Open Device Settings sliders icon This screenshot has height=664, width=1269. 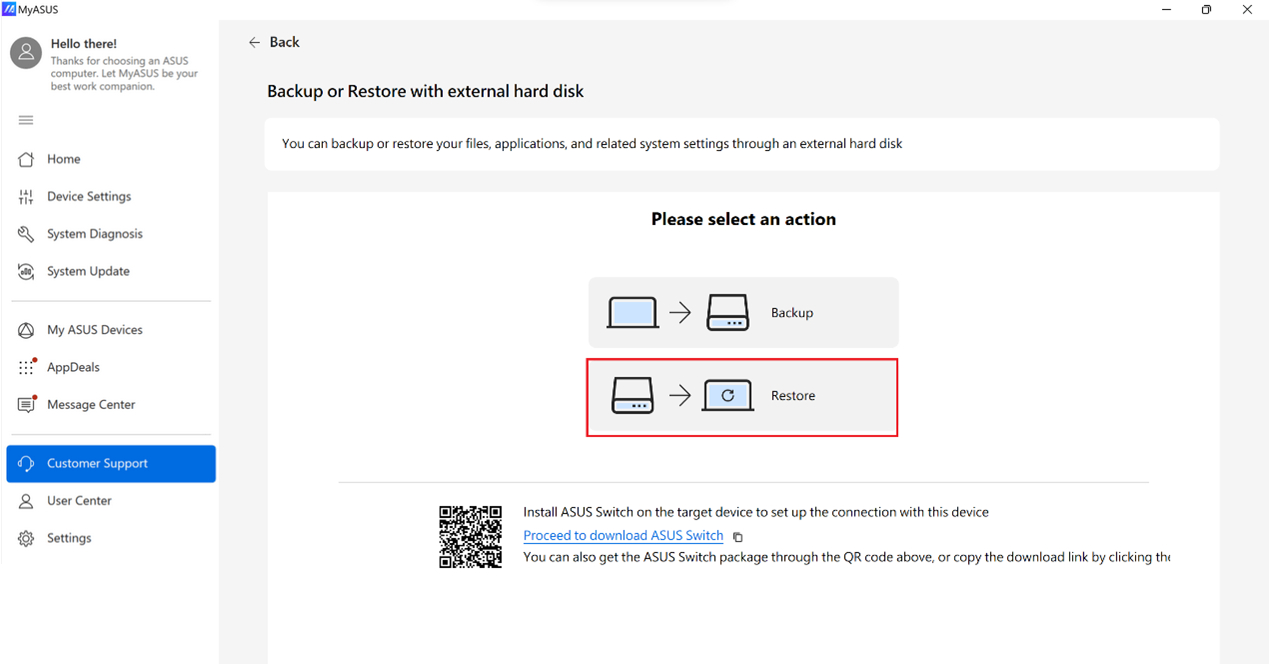point(27,197)
